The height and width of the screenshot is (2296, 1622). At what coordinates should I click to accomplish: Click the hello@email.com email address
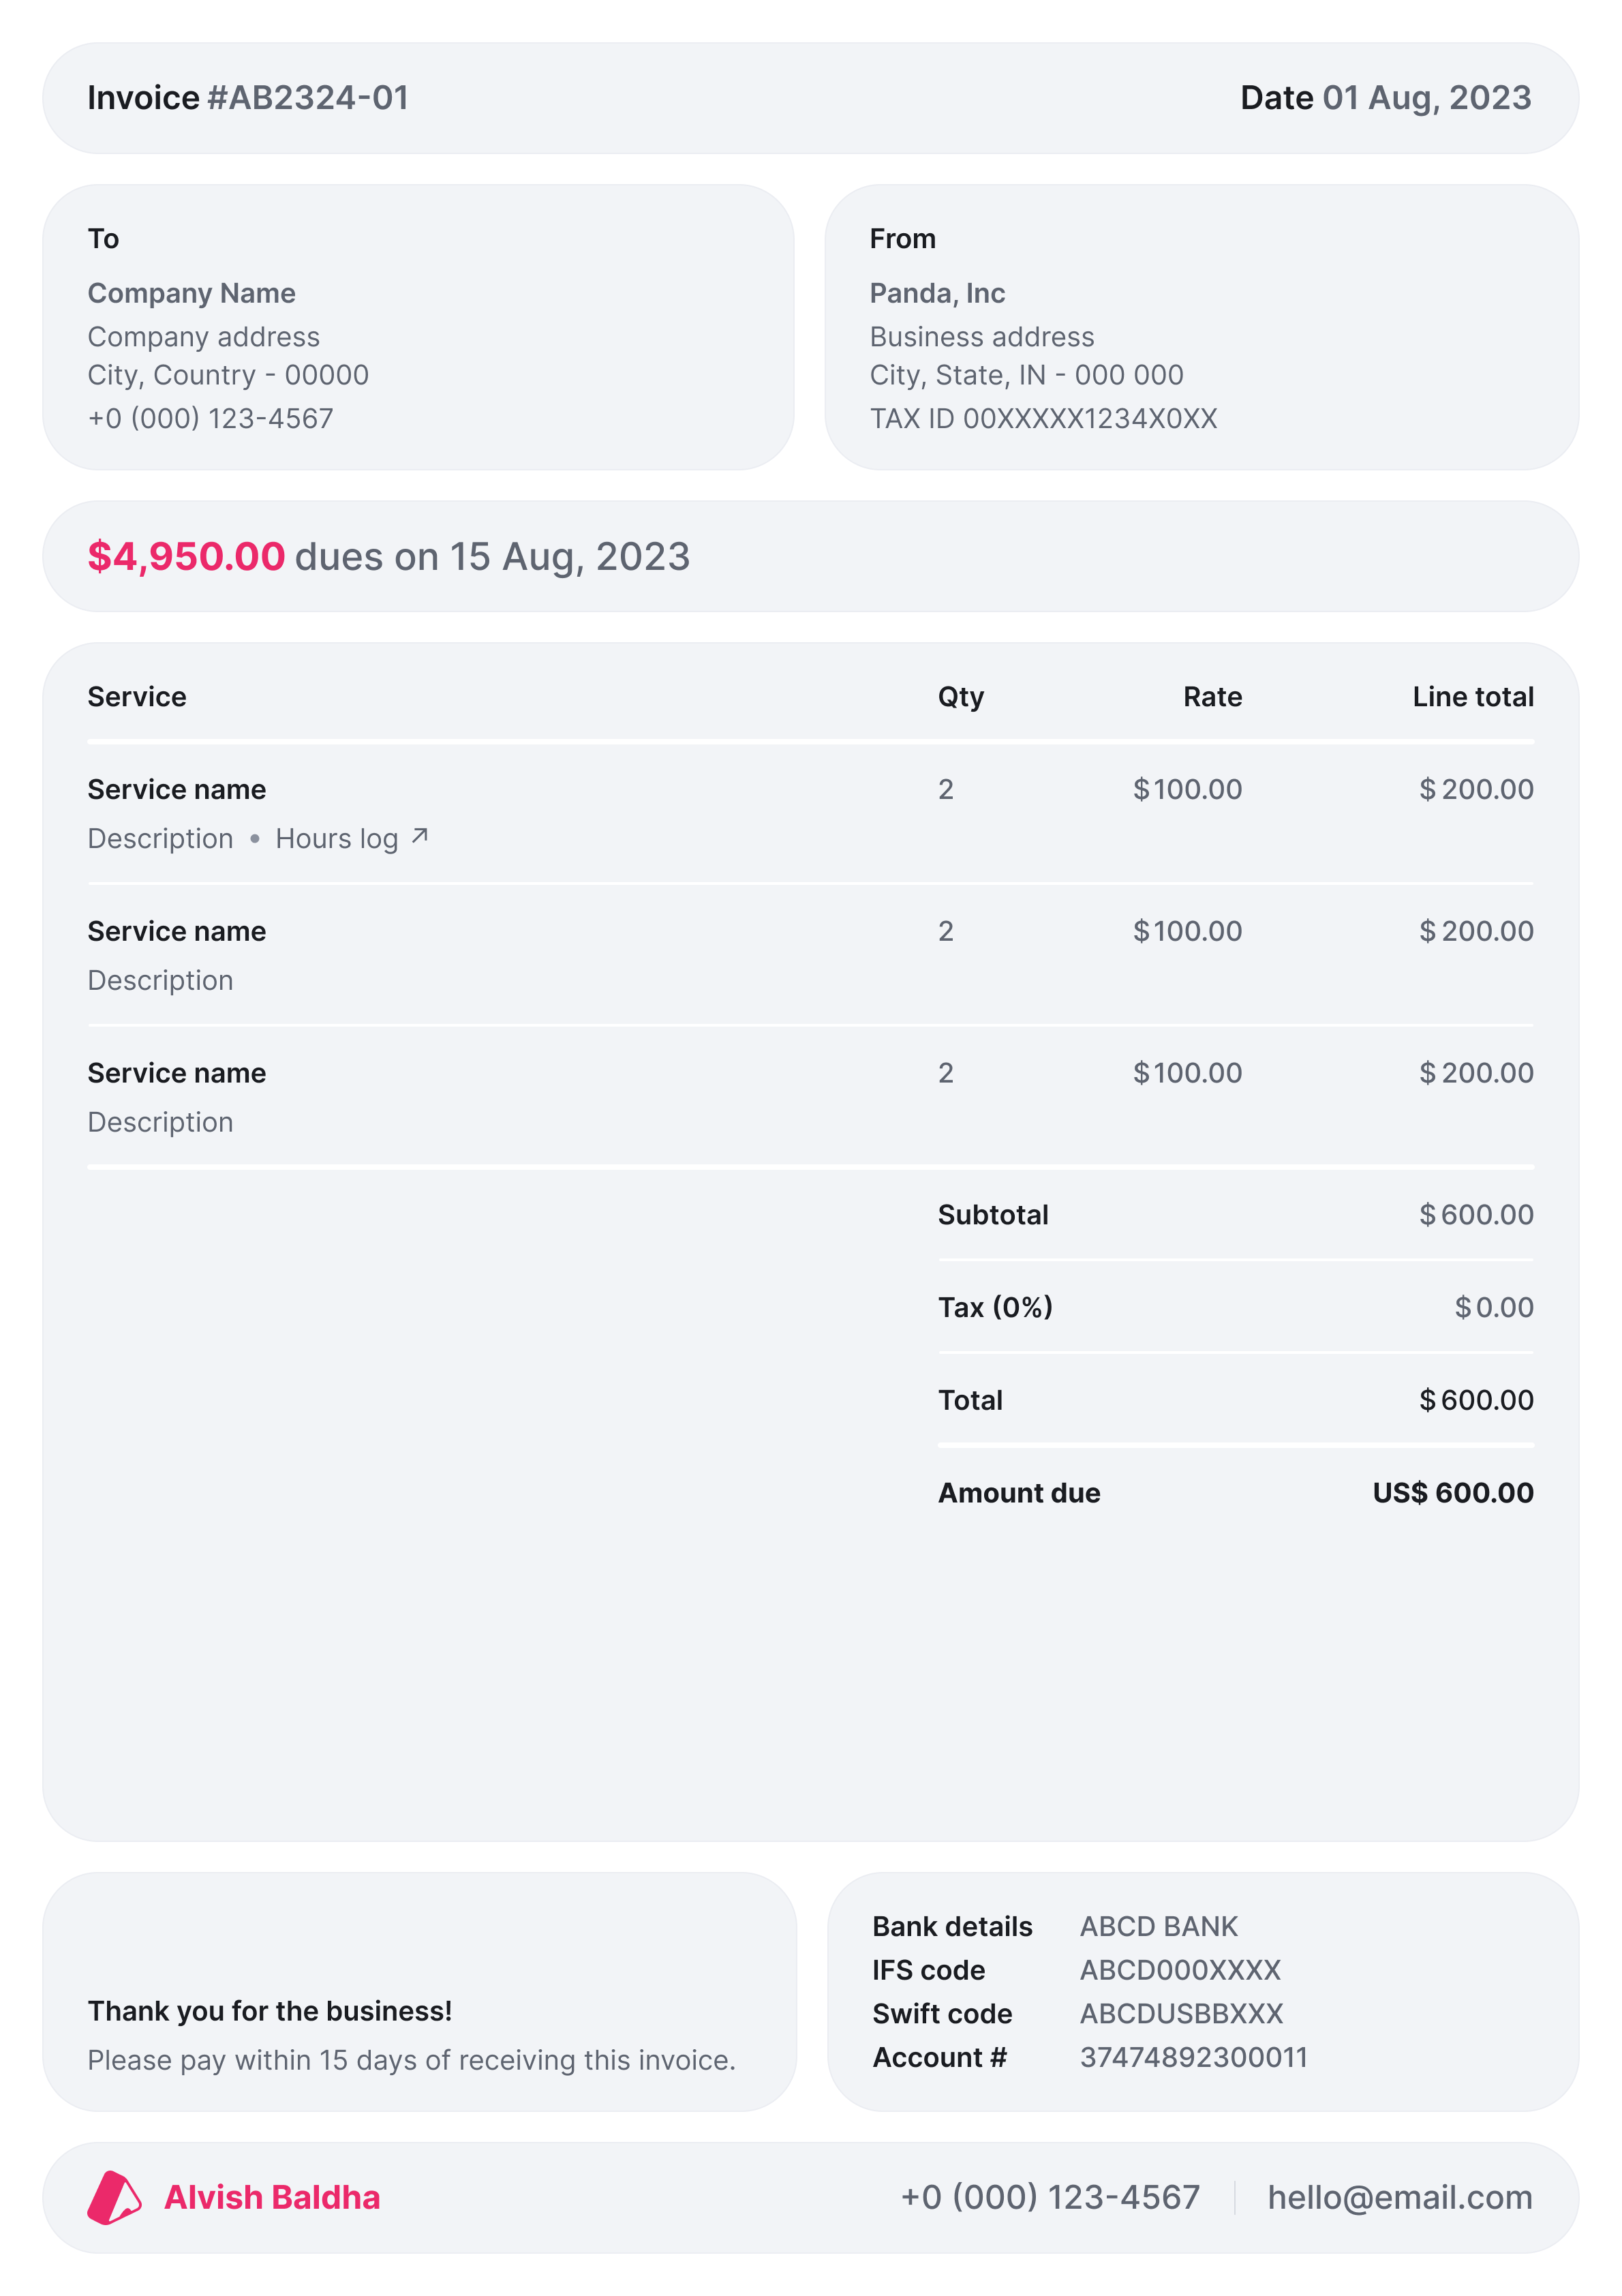point(1399,2197)
